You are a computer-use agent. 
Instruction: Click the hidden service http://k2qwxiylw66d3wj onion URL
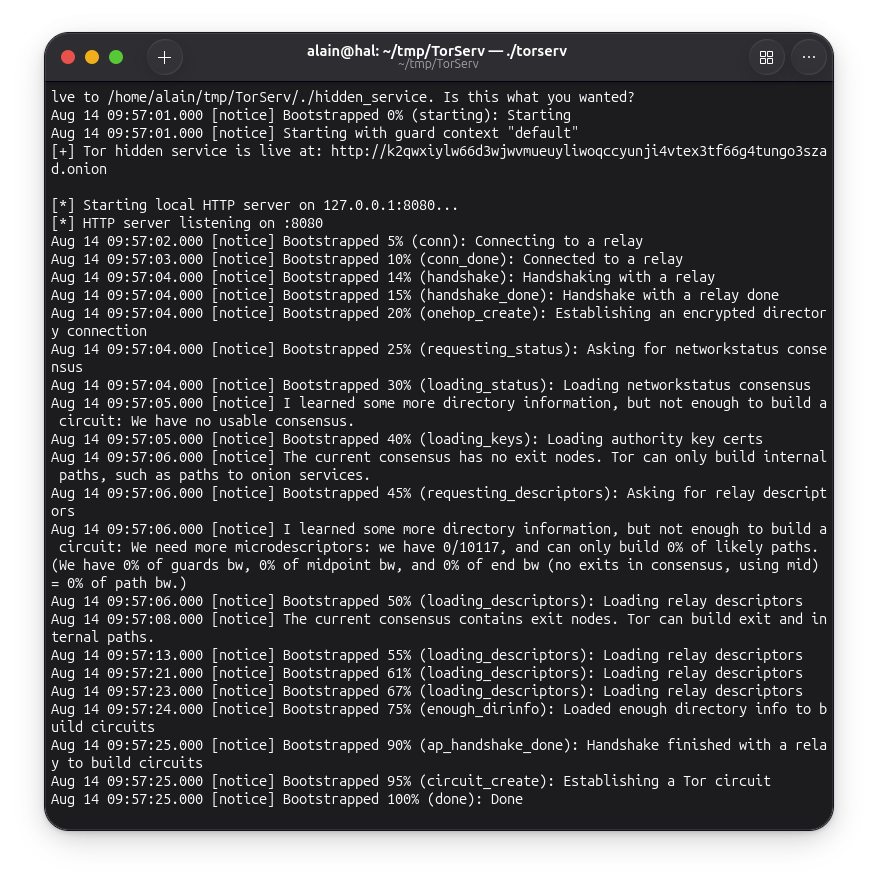(x=578, y=152)
